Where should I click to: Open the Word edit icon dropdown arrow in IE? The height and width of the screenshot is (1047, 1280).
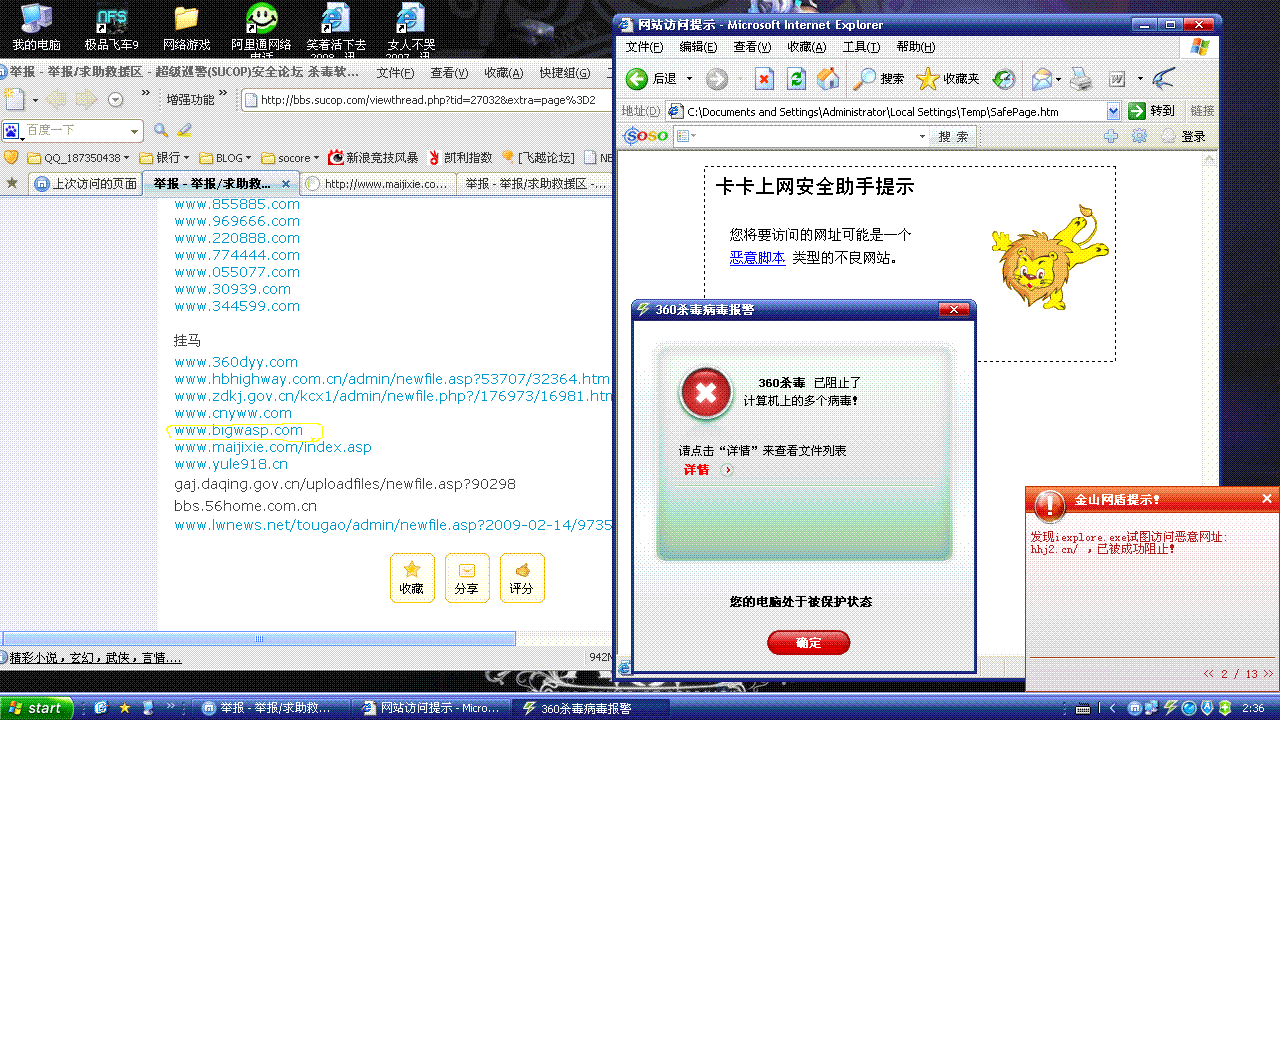click(x=1140, y=79)
